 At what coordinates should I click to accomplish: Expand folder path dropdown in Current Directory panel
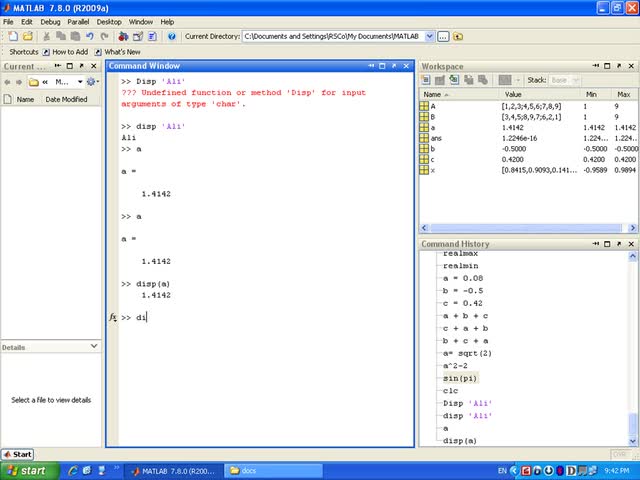[x=78, y=81]
